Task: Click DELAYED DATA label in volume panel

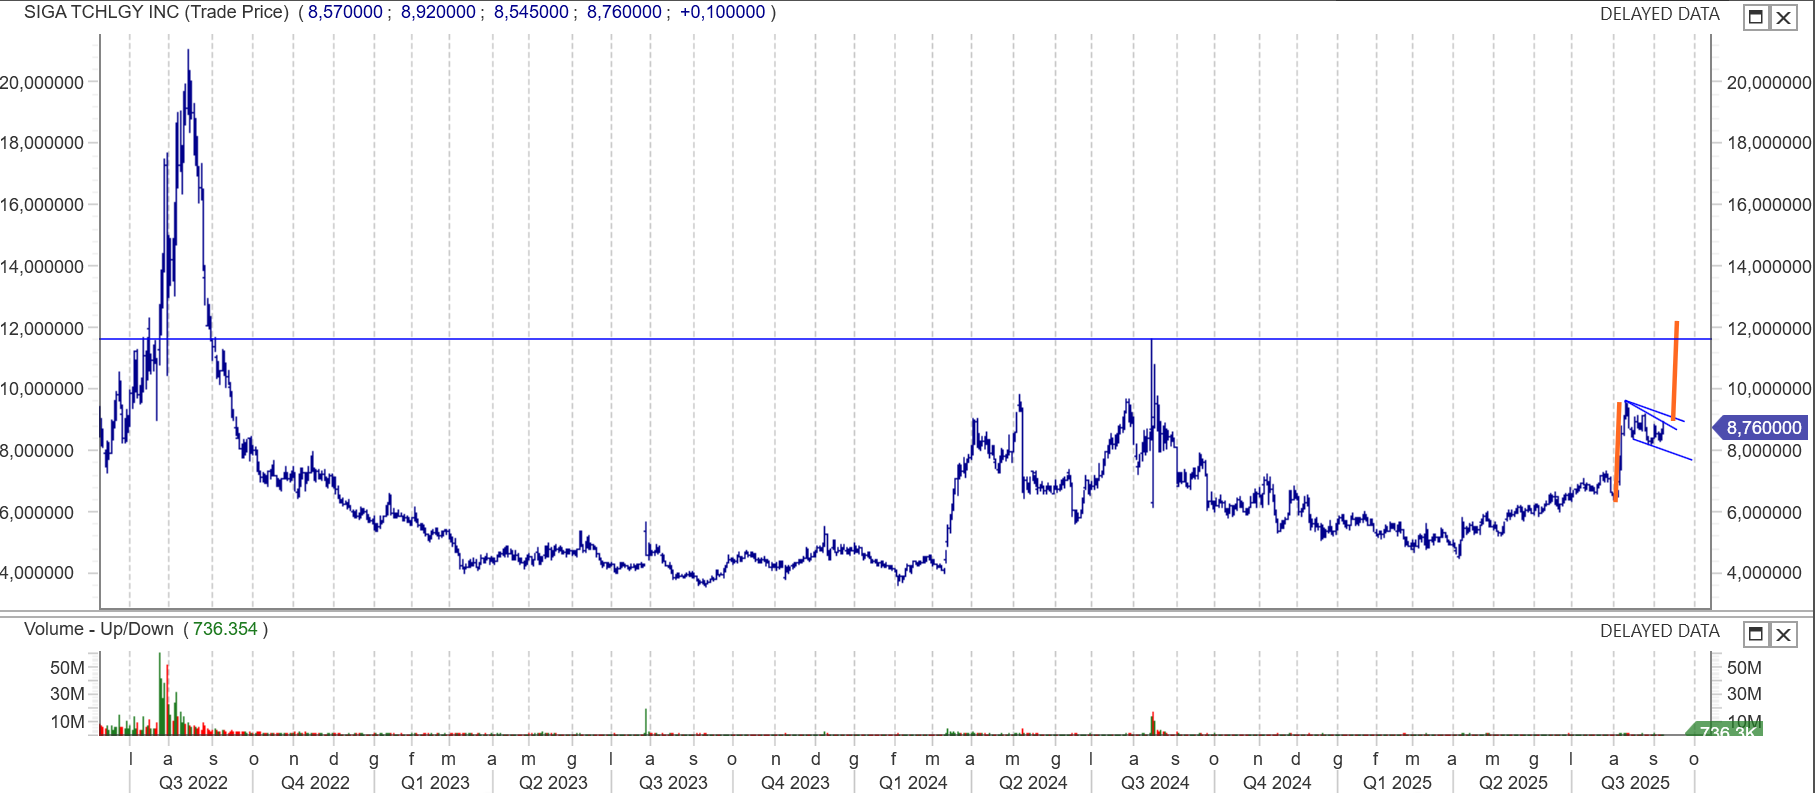Action: click(1659, 631)
